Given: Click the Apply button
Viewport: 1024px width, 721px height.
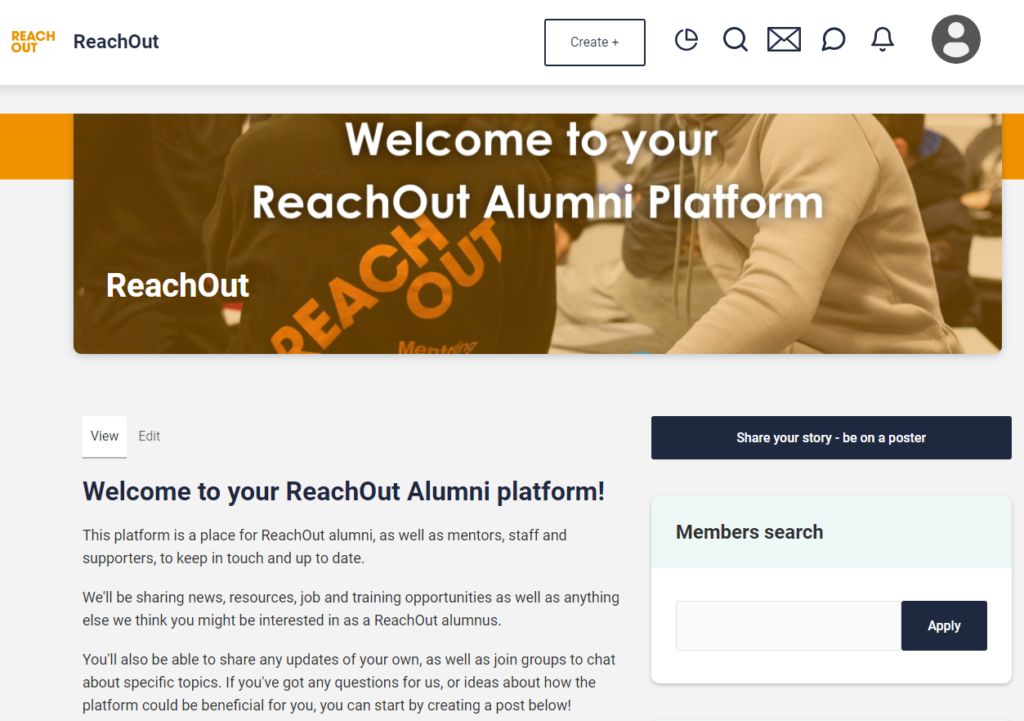Looking at the screenshot, I should (944, 626).
